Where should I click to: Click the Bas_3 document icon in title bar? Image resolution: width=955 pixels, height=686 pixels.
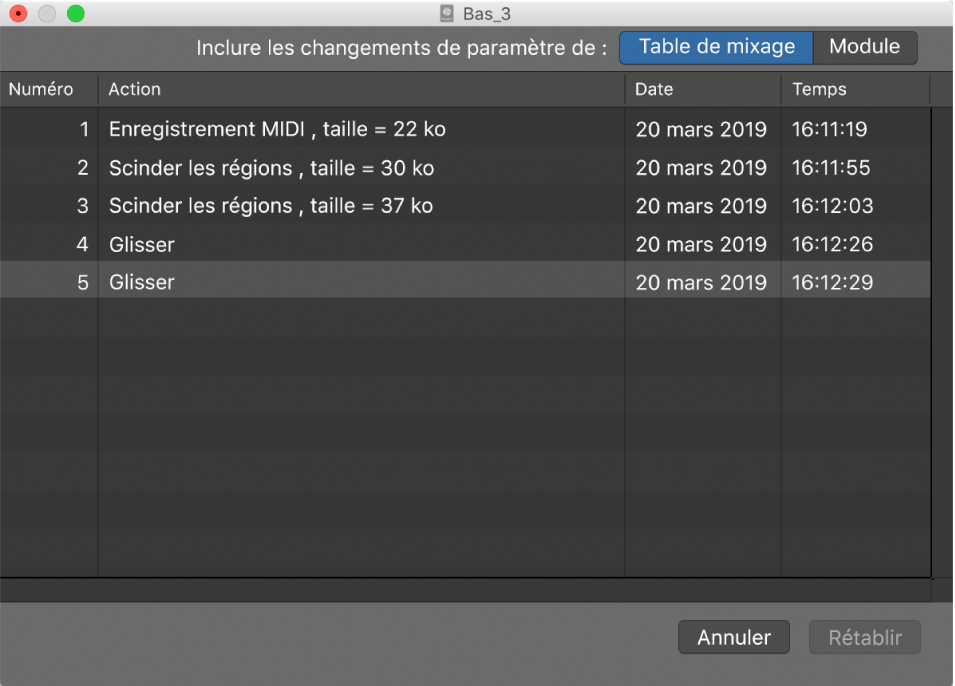444,14
